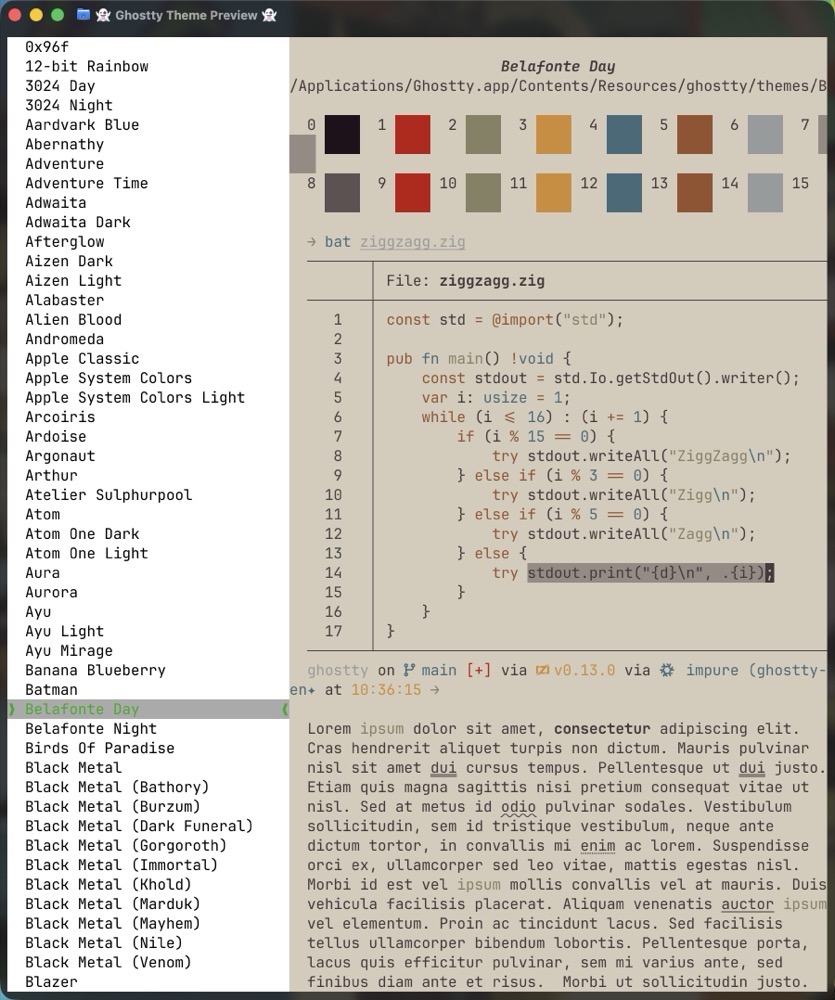
Task: Click the olive color swatch 2
Action: point(483,135)
